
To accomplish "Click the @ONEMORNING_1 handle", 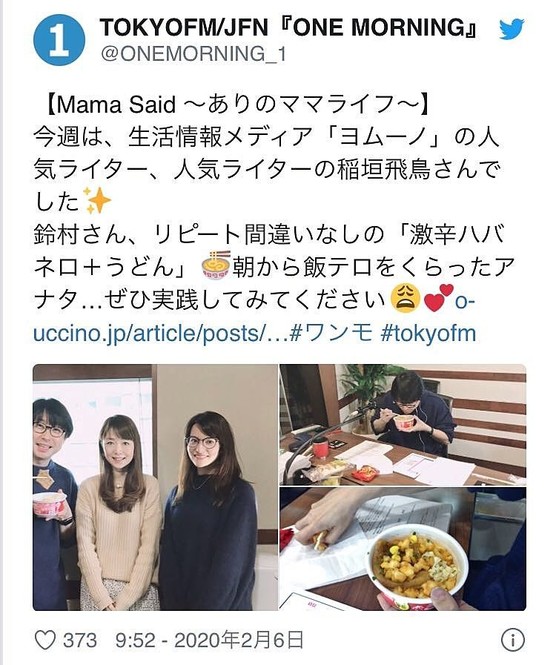I will coord(193,54).
